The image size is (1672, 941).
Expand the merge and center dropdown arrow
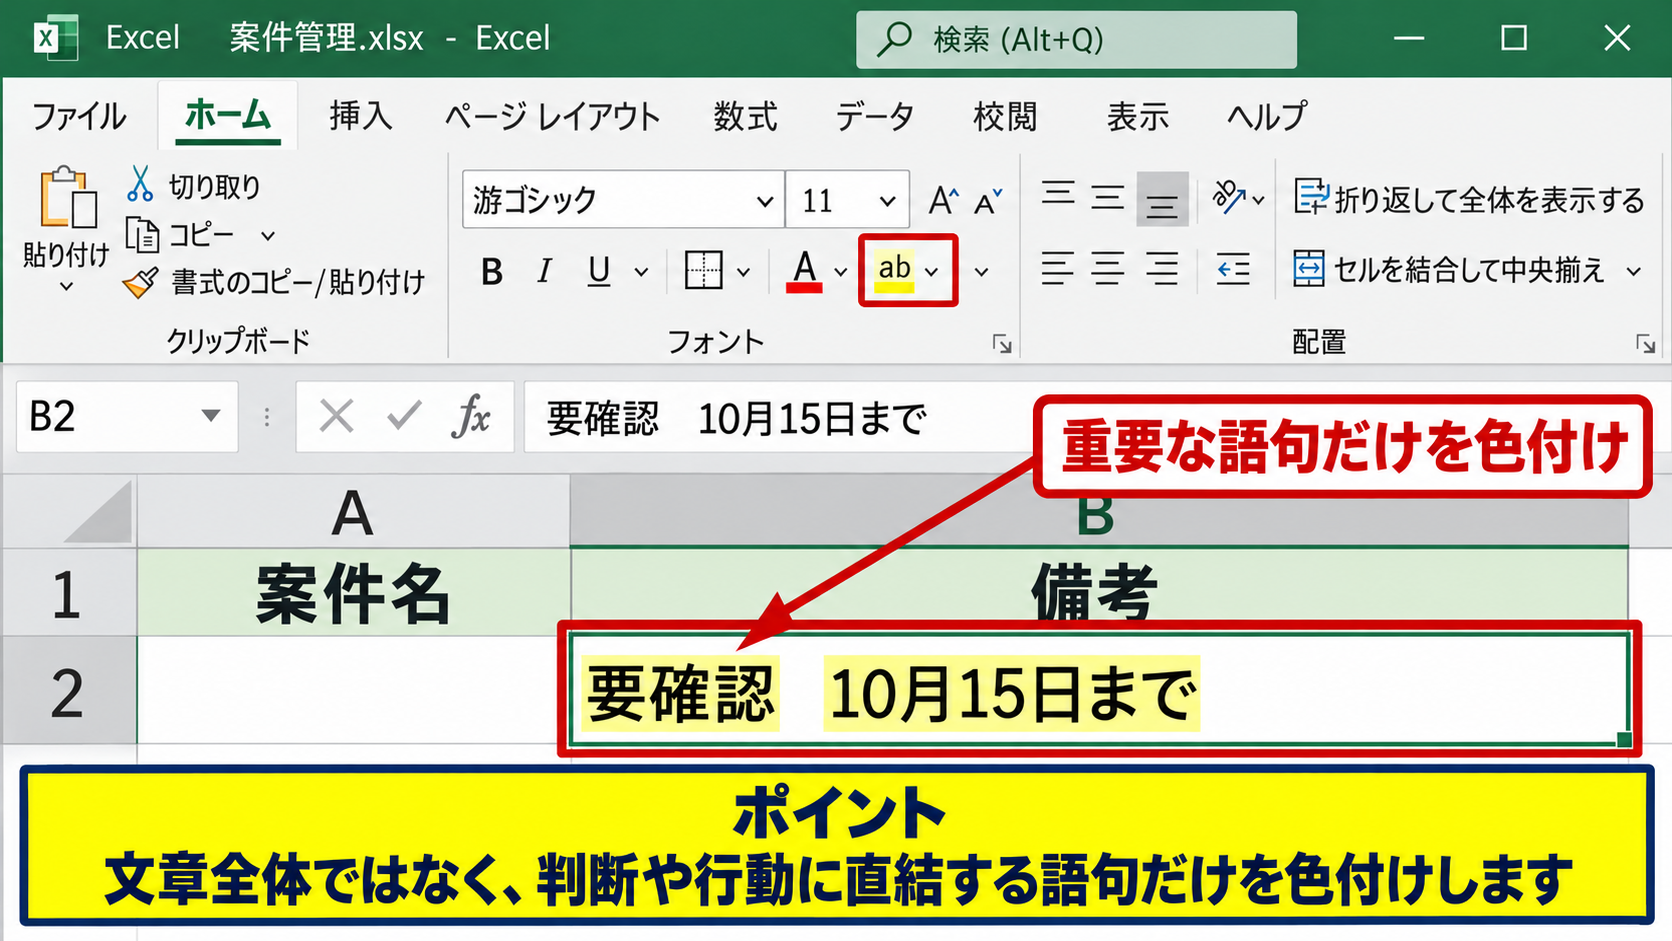[1634, 271]
